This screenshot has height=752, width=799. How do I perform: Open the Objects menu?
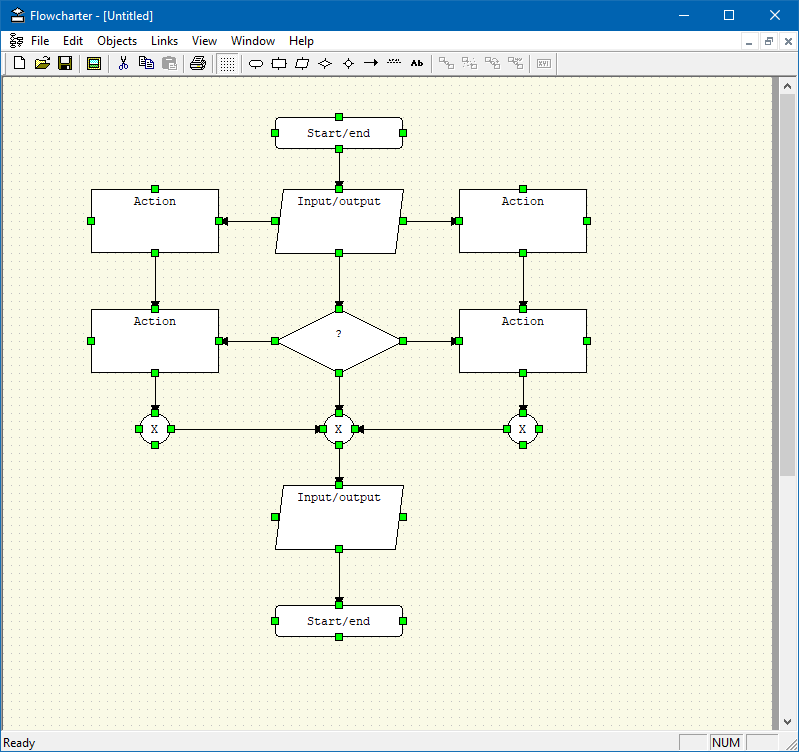coord(117,41)
